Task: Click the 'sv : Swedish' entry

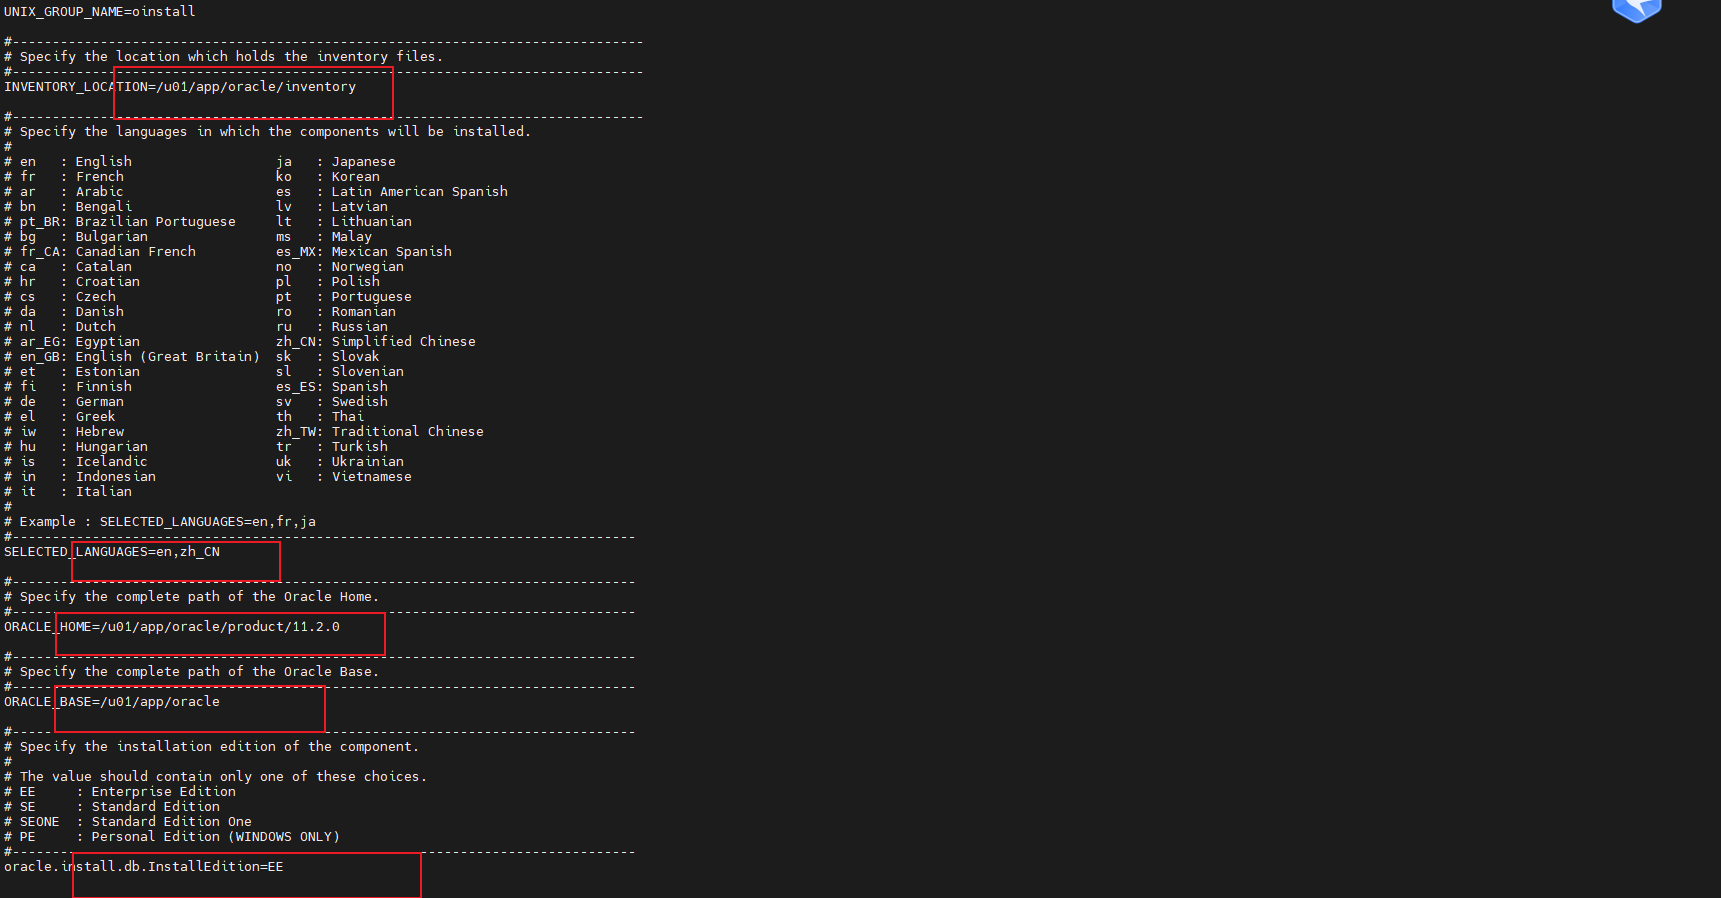Action: pyautogui.click(x=332, y=402)
